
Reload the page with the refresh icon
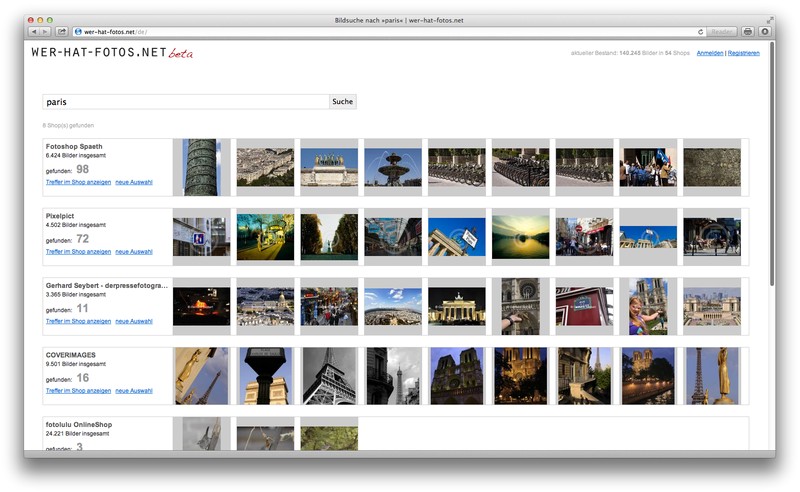pyautogui.click(x=701, y=32)
